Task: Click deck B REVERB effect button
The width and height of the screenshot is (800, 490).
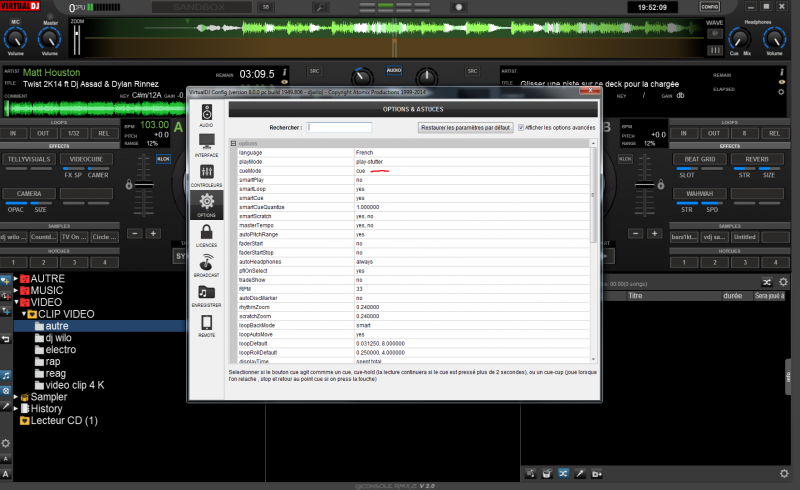Action: [x=757, y=159]
